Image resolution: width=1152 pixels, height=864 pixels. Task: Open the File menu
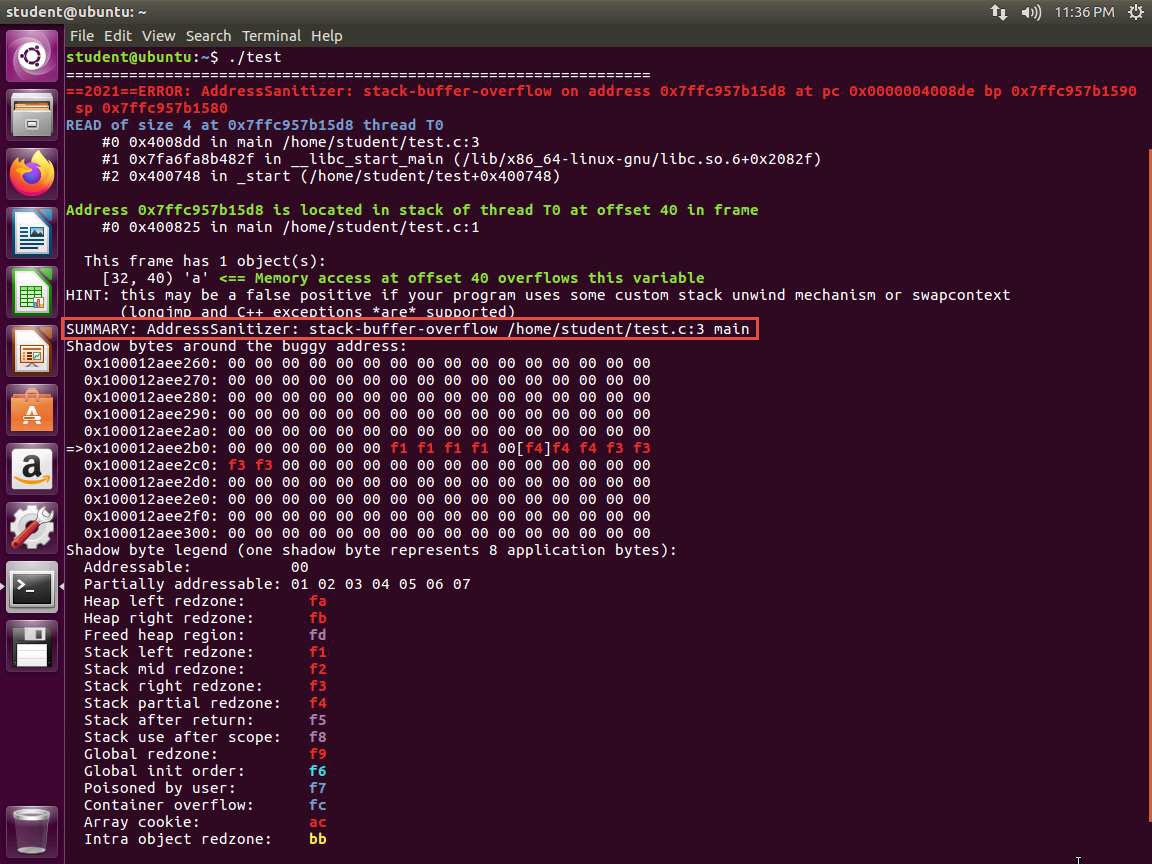pos(82,36)
